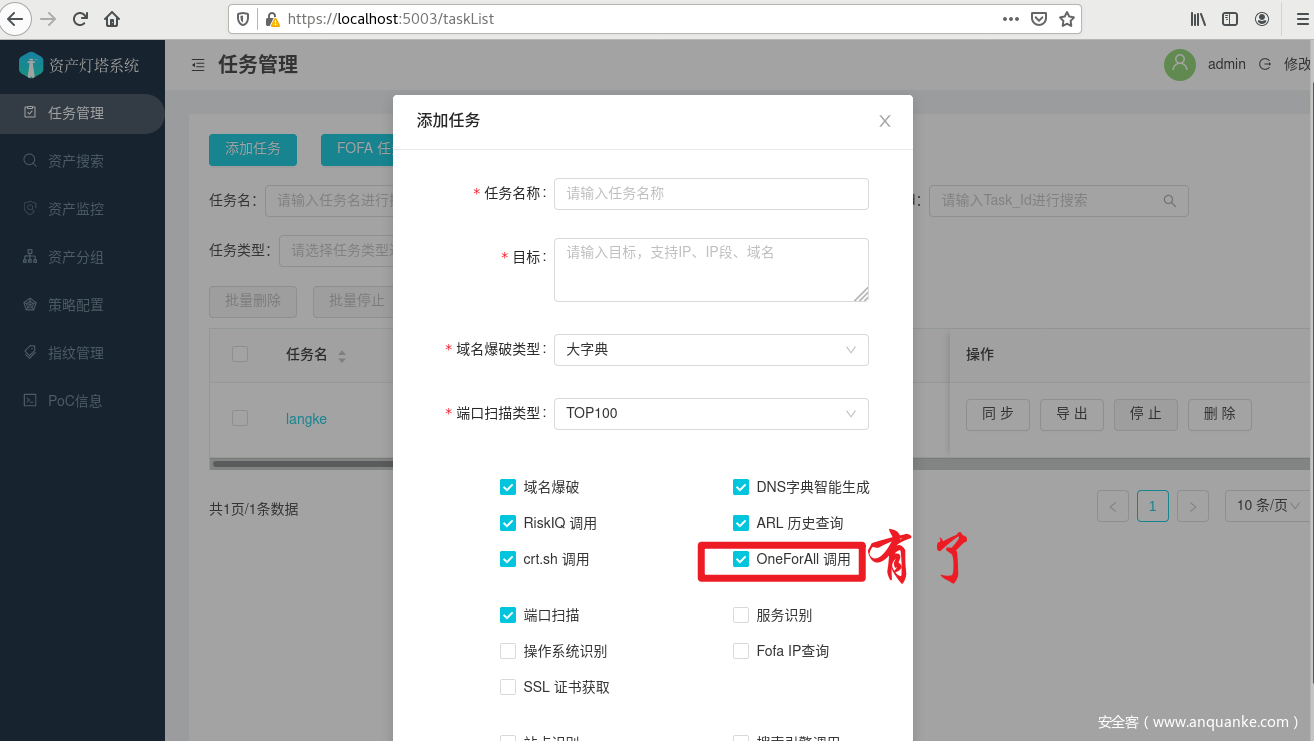The height and width of the screenshot is (741, 1314).
Task: Click the browser home icon
Action: [112, 19]
